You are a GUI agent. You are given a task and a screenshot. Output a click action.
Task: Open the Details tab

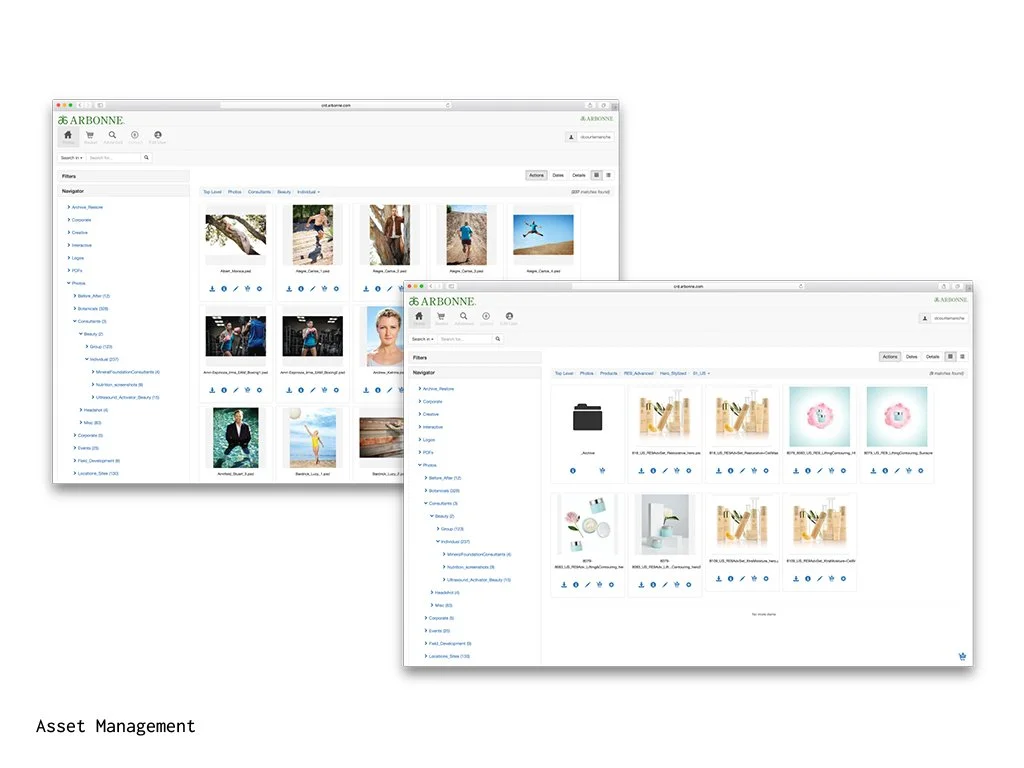coord(933,357)
